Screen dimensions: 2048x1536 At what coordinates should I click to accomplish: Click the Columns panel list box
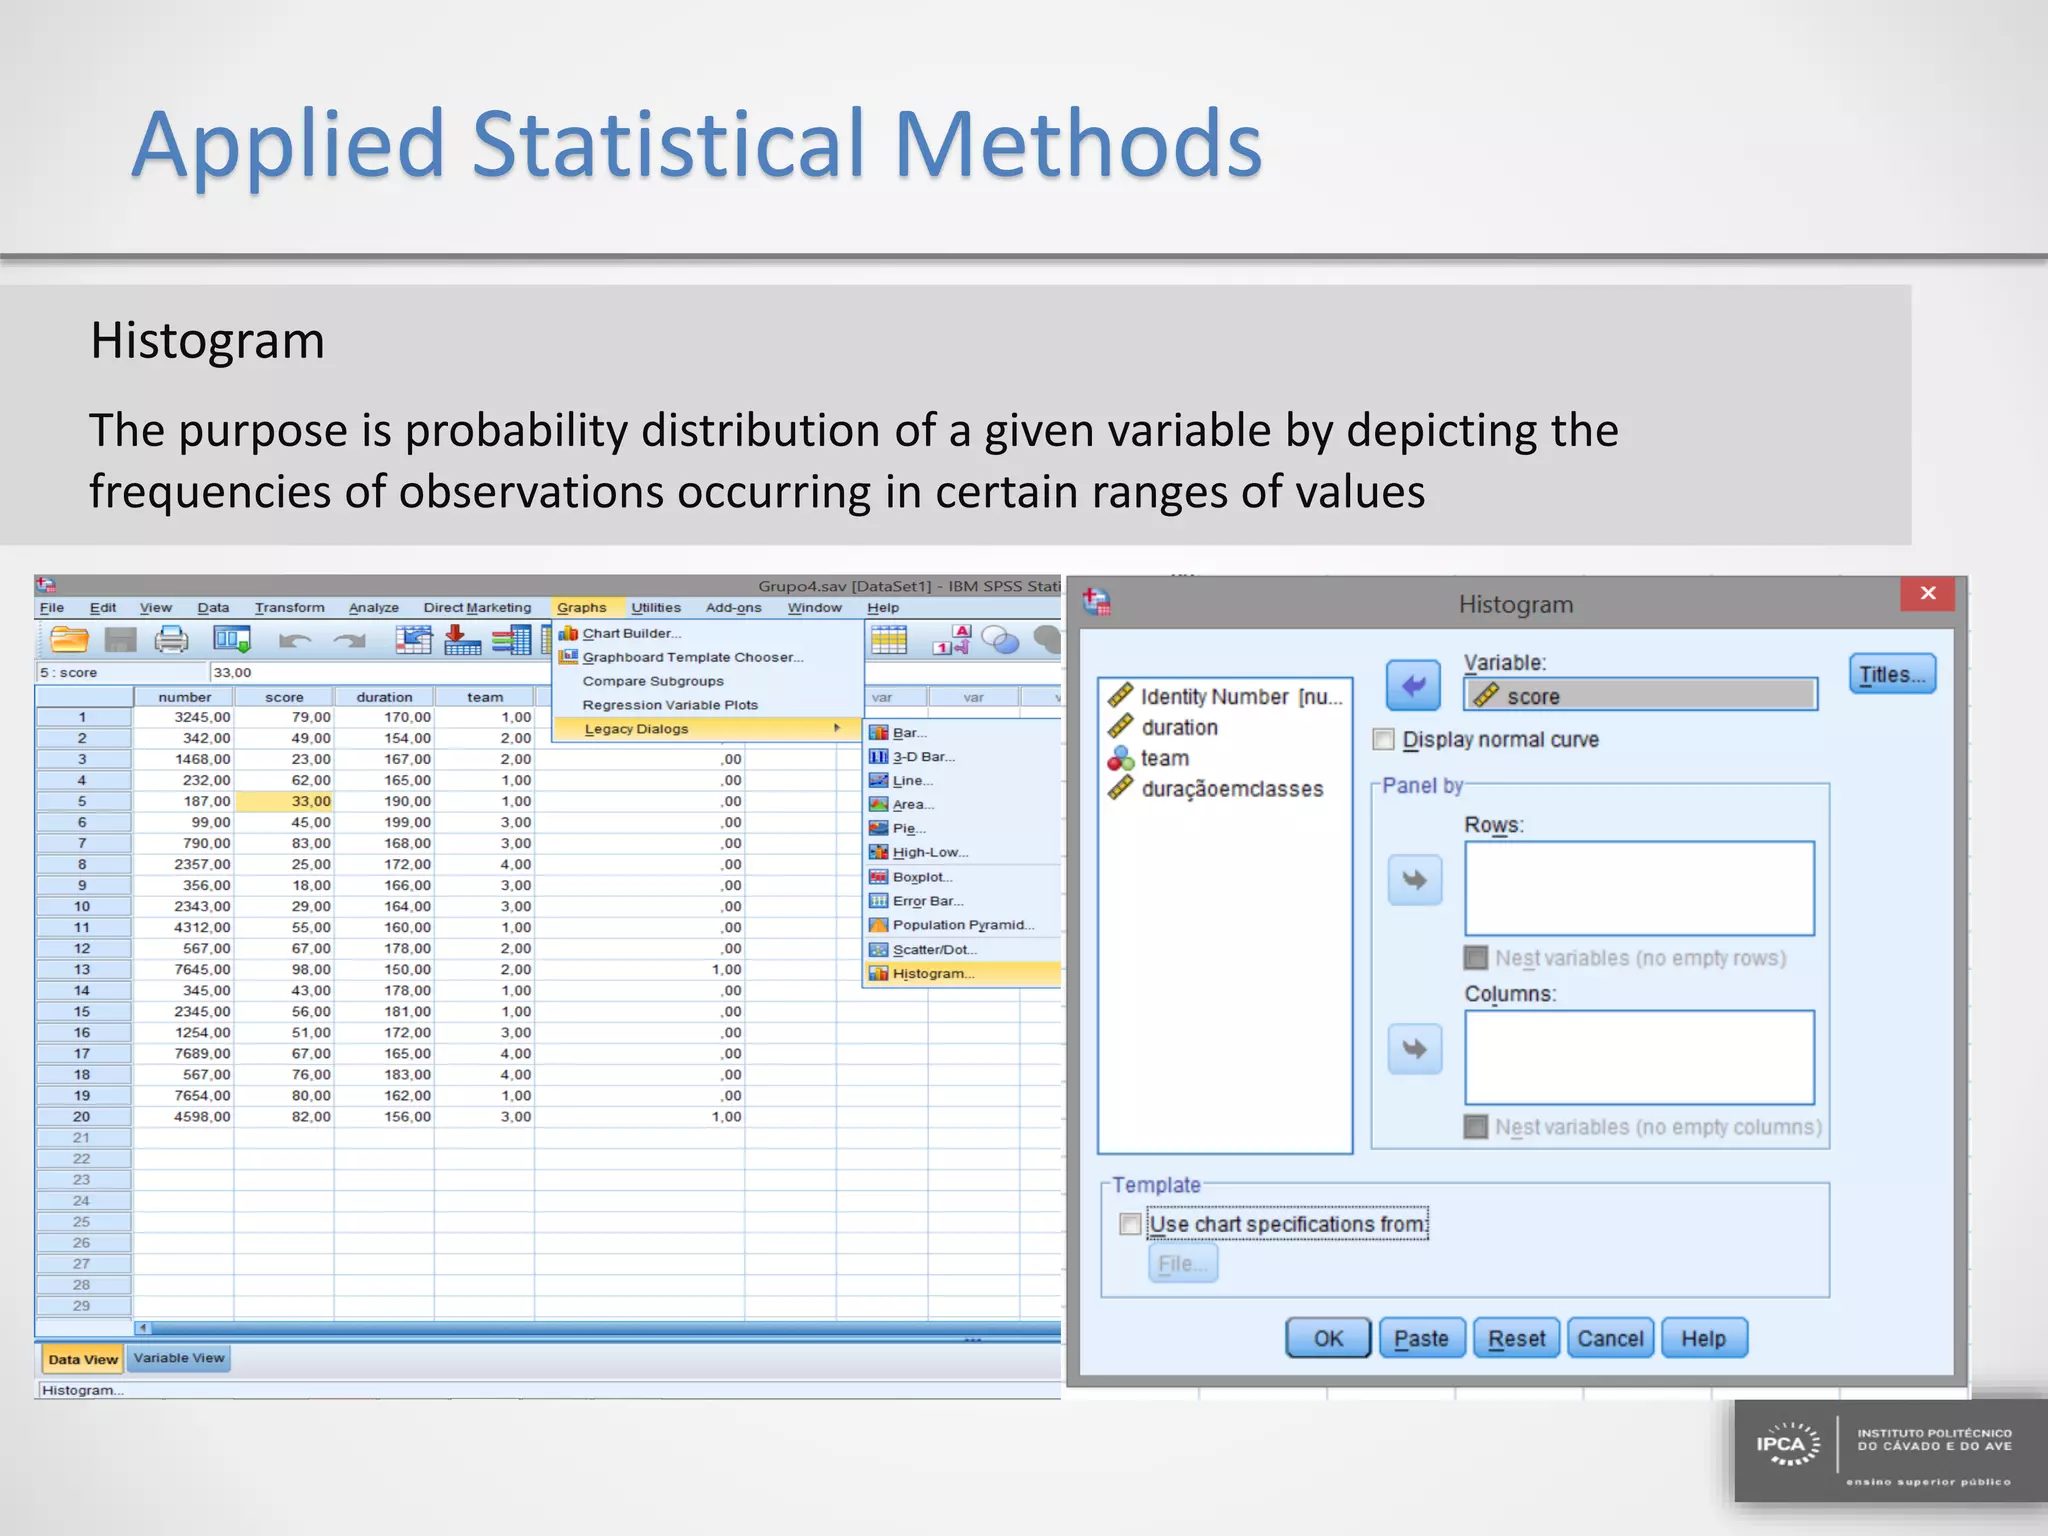pos(1639,1057)
